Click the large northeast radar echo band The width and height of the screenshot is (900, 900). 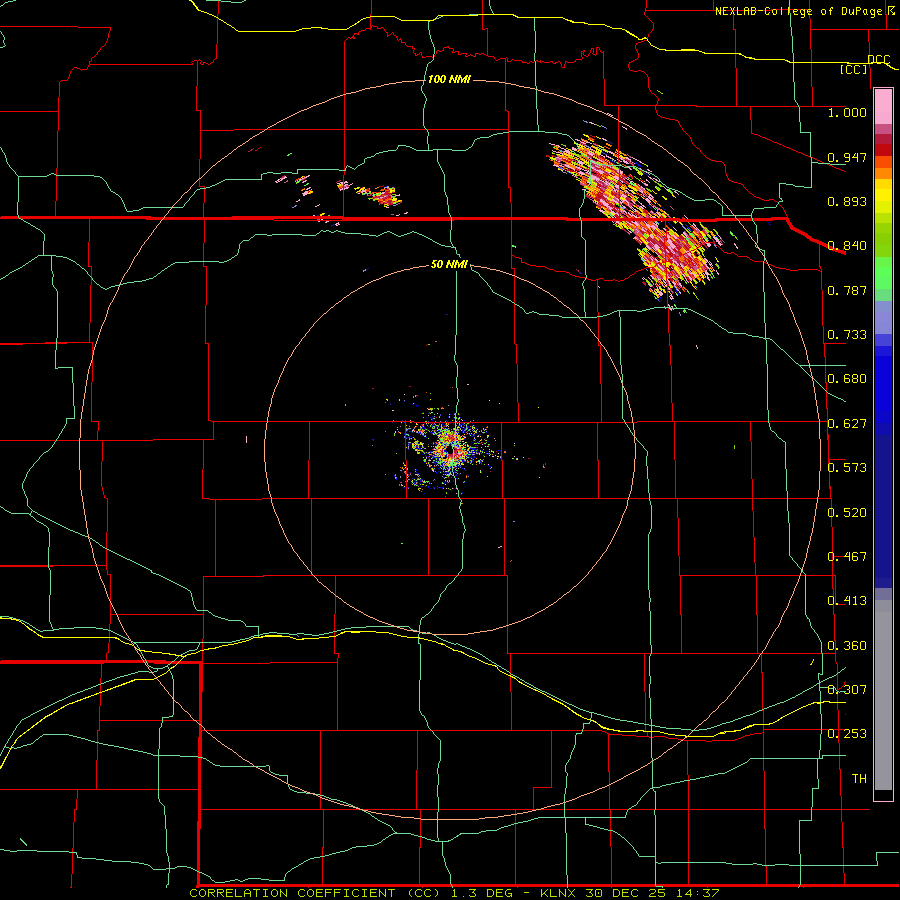click(x=637, y=221)
